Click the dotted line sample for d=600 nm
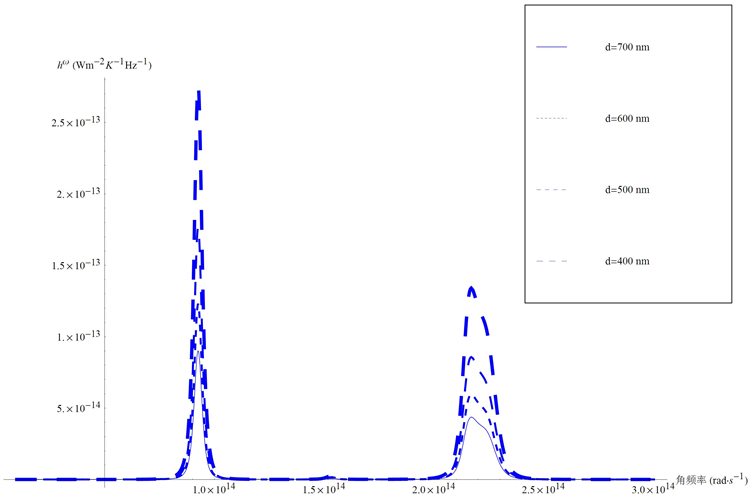Image resolution: width=751 pixels, height=497 pixels. [552, 118]
